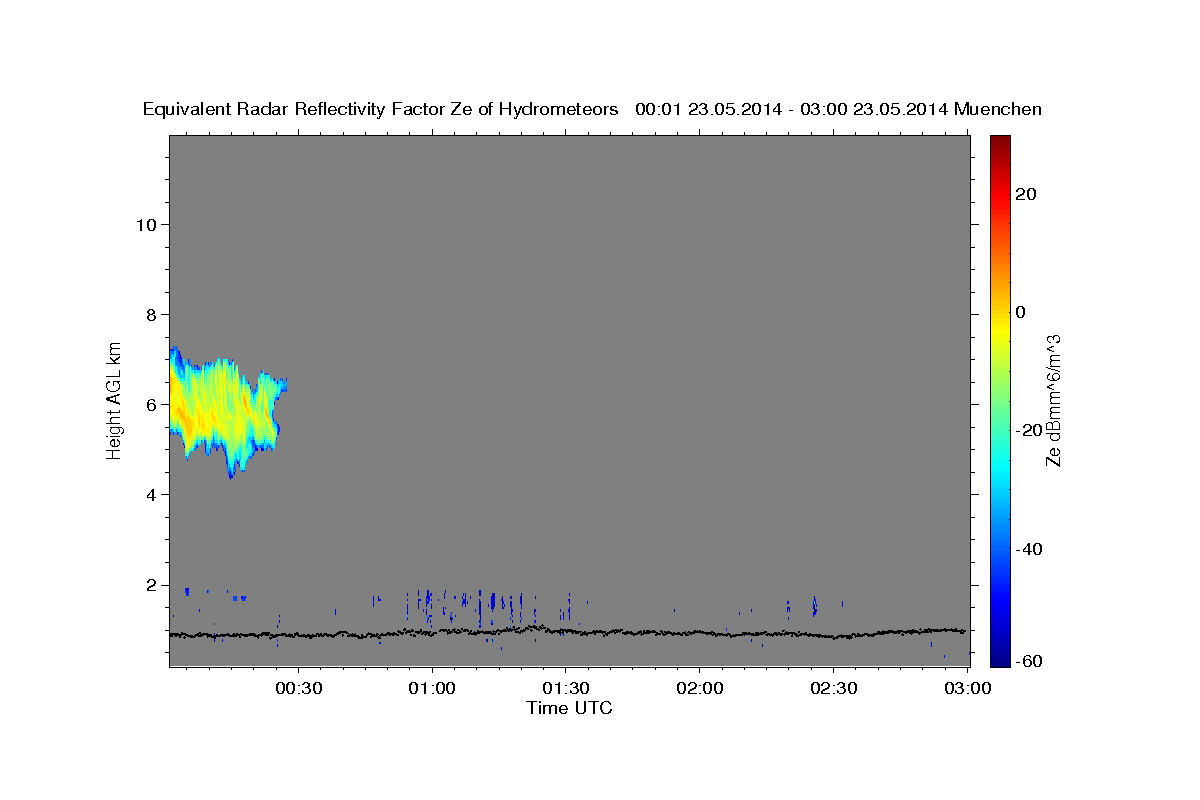Click the colorbar tick value "20"
This screenshot has width=1200, height=800.
click(1026, 194)
